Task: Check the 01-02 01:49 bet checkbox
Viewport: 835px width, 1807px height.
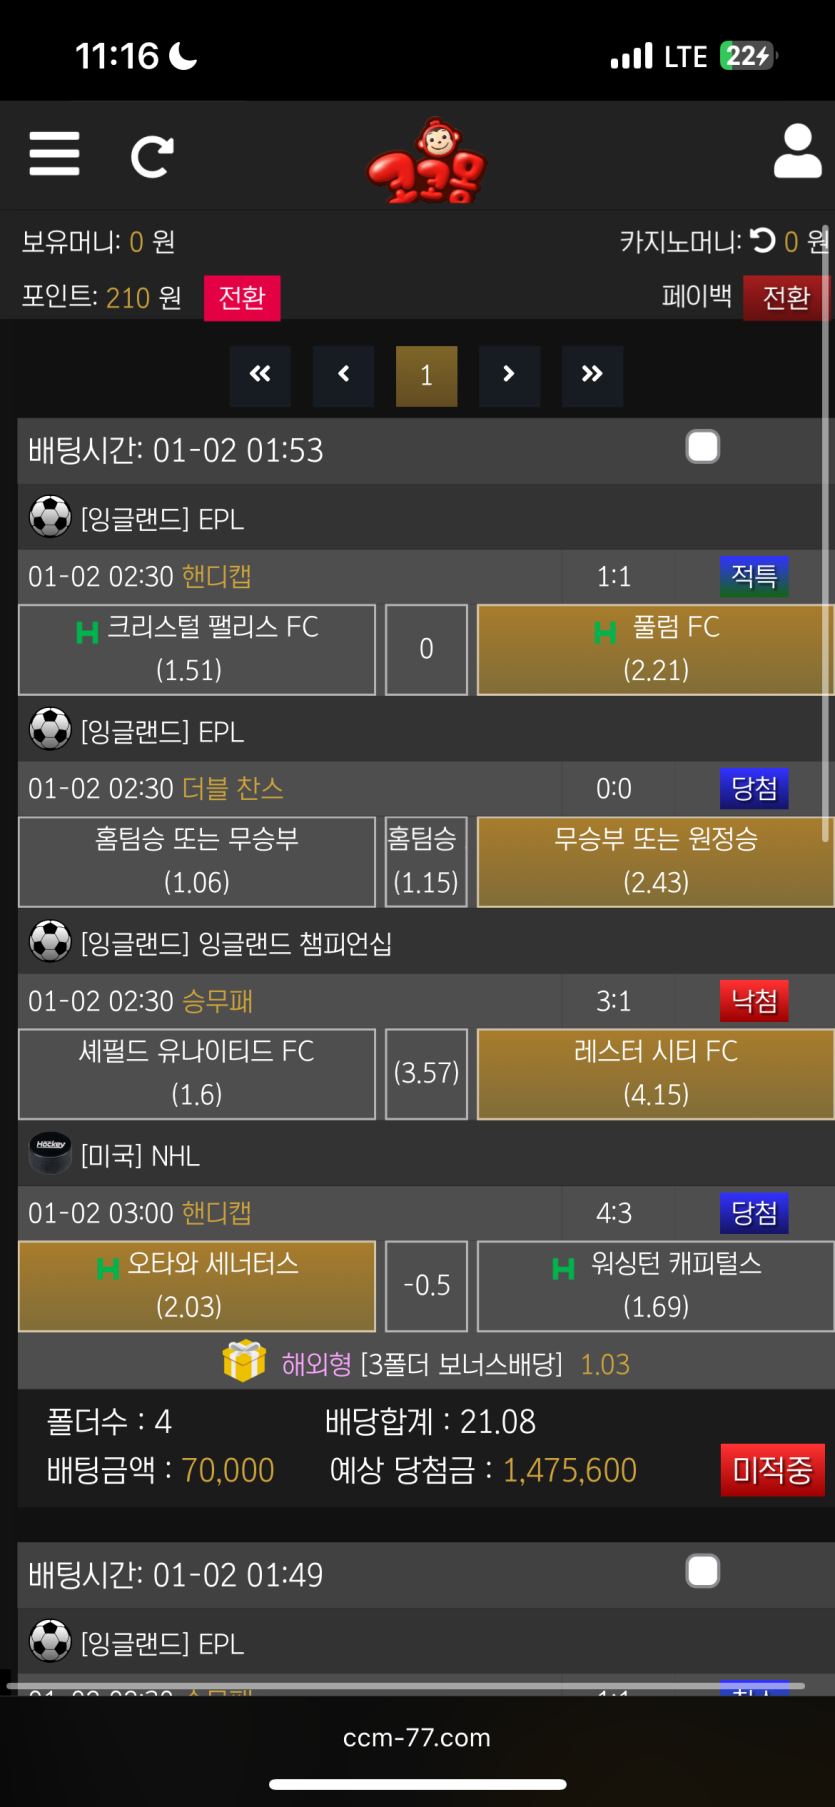Action: (x=703, y=1571)
